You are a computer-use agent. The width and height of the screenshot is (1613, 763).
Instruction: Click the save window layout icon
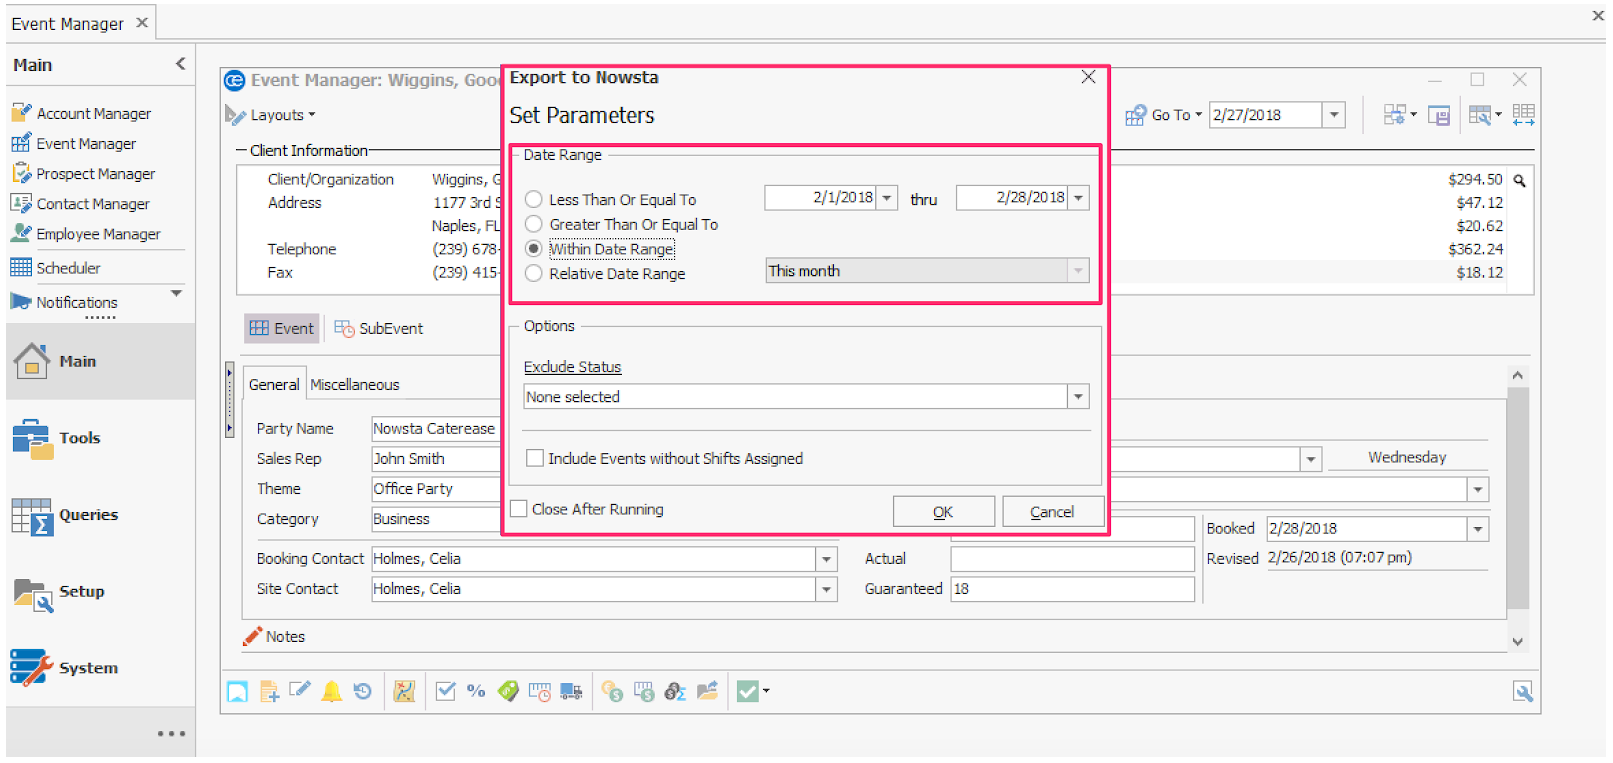click(x=1439, y=116)
